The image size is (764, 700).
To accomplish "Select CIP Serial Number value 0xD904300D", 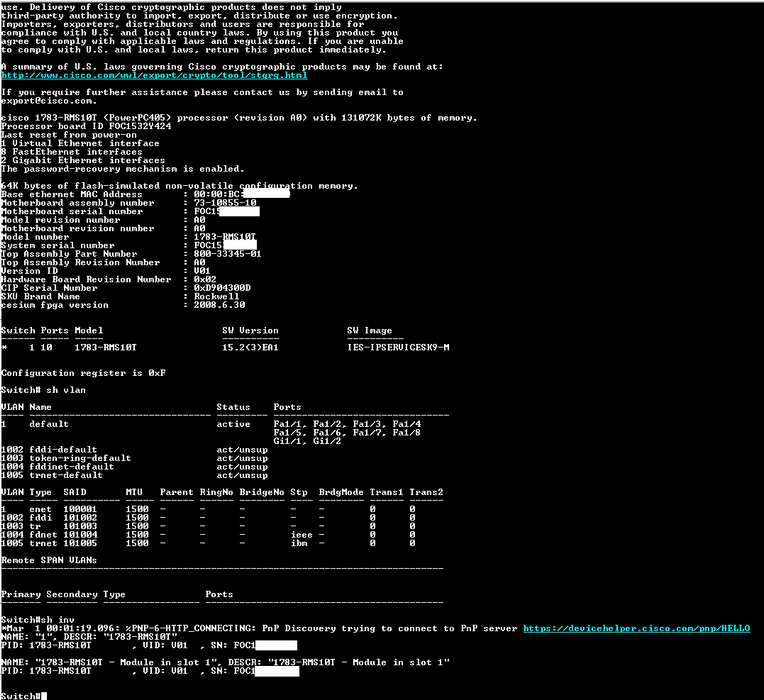I will 222,288.
